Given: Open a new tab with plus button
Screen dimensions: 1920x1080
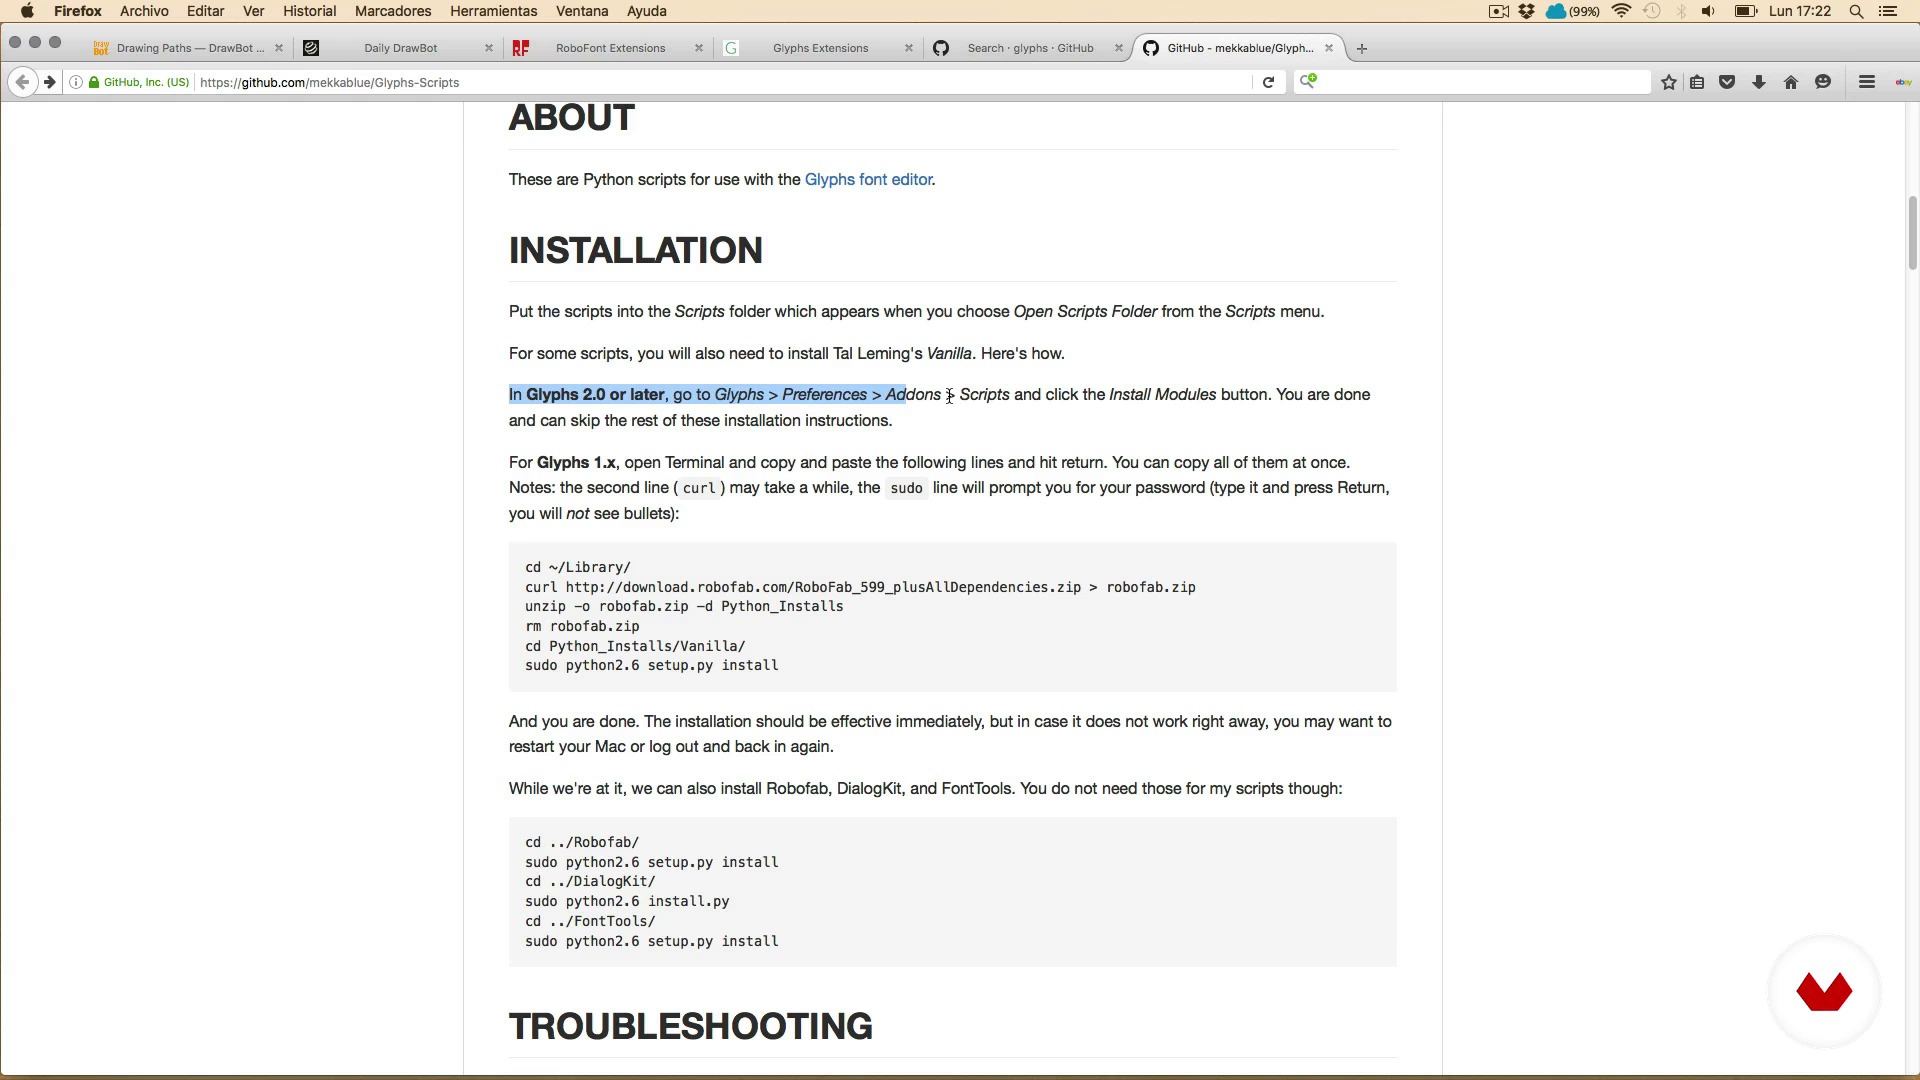Looking at the screenshot, I should (x=1361, y=48).
